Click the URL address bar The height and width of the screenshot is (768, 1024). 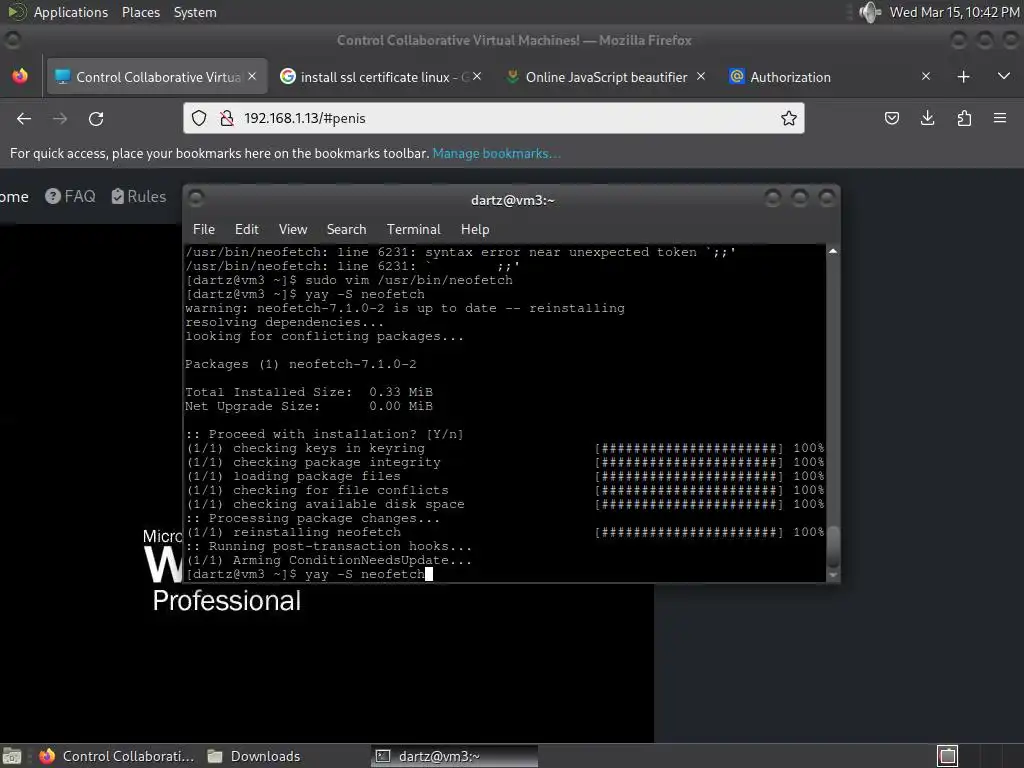pos(494,118)
